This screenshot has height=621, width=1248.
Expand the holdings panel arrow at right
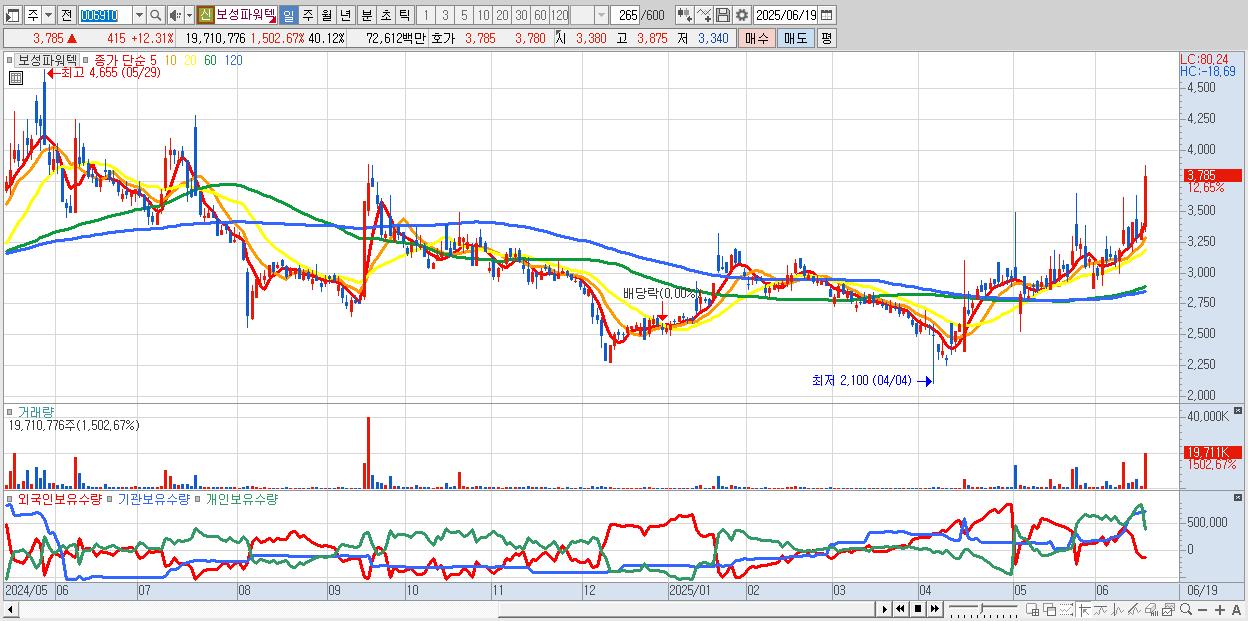point(1240,497)
